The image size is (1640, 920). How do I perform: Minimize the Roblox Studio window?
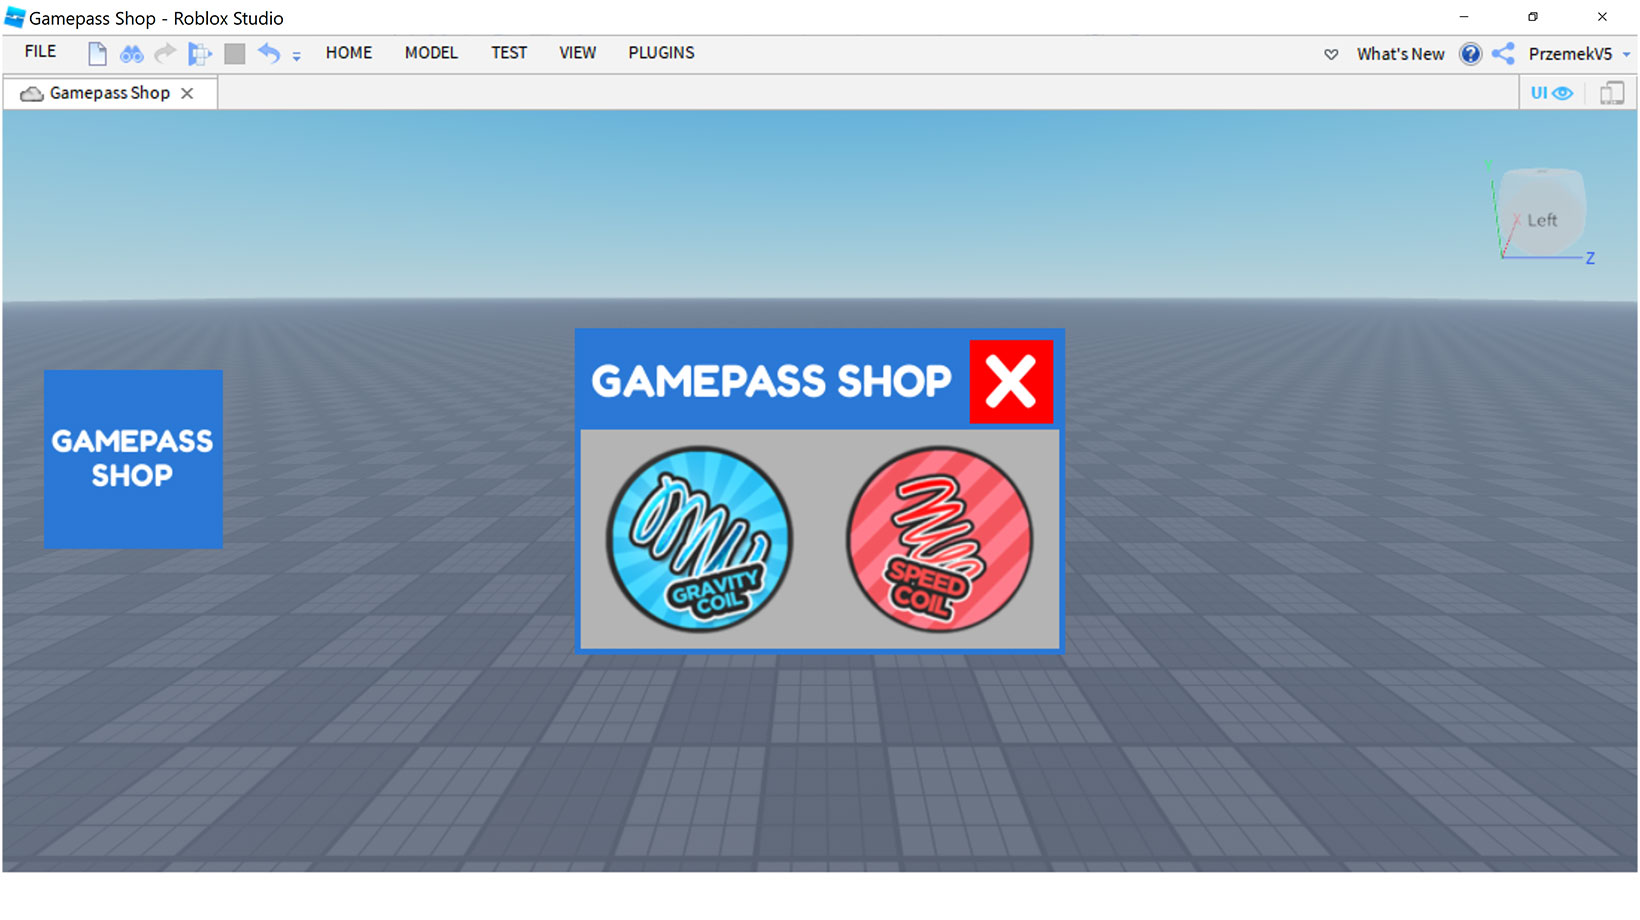[1464, 17]
